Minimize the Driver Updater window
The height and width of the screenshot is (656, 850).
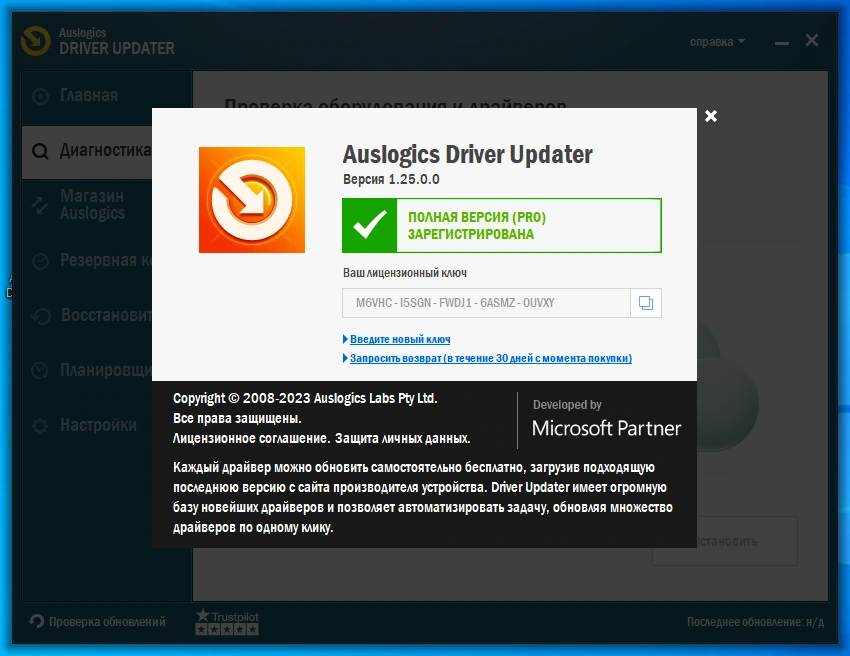point(782,42)
